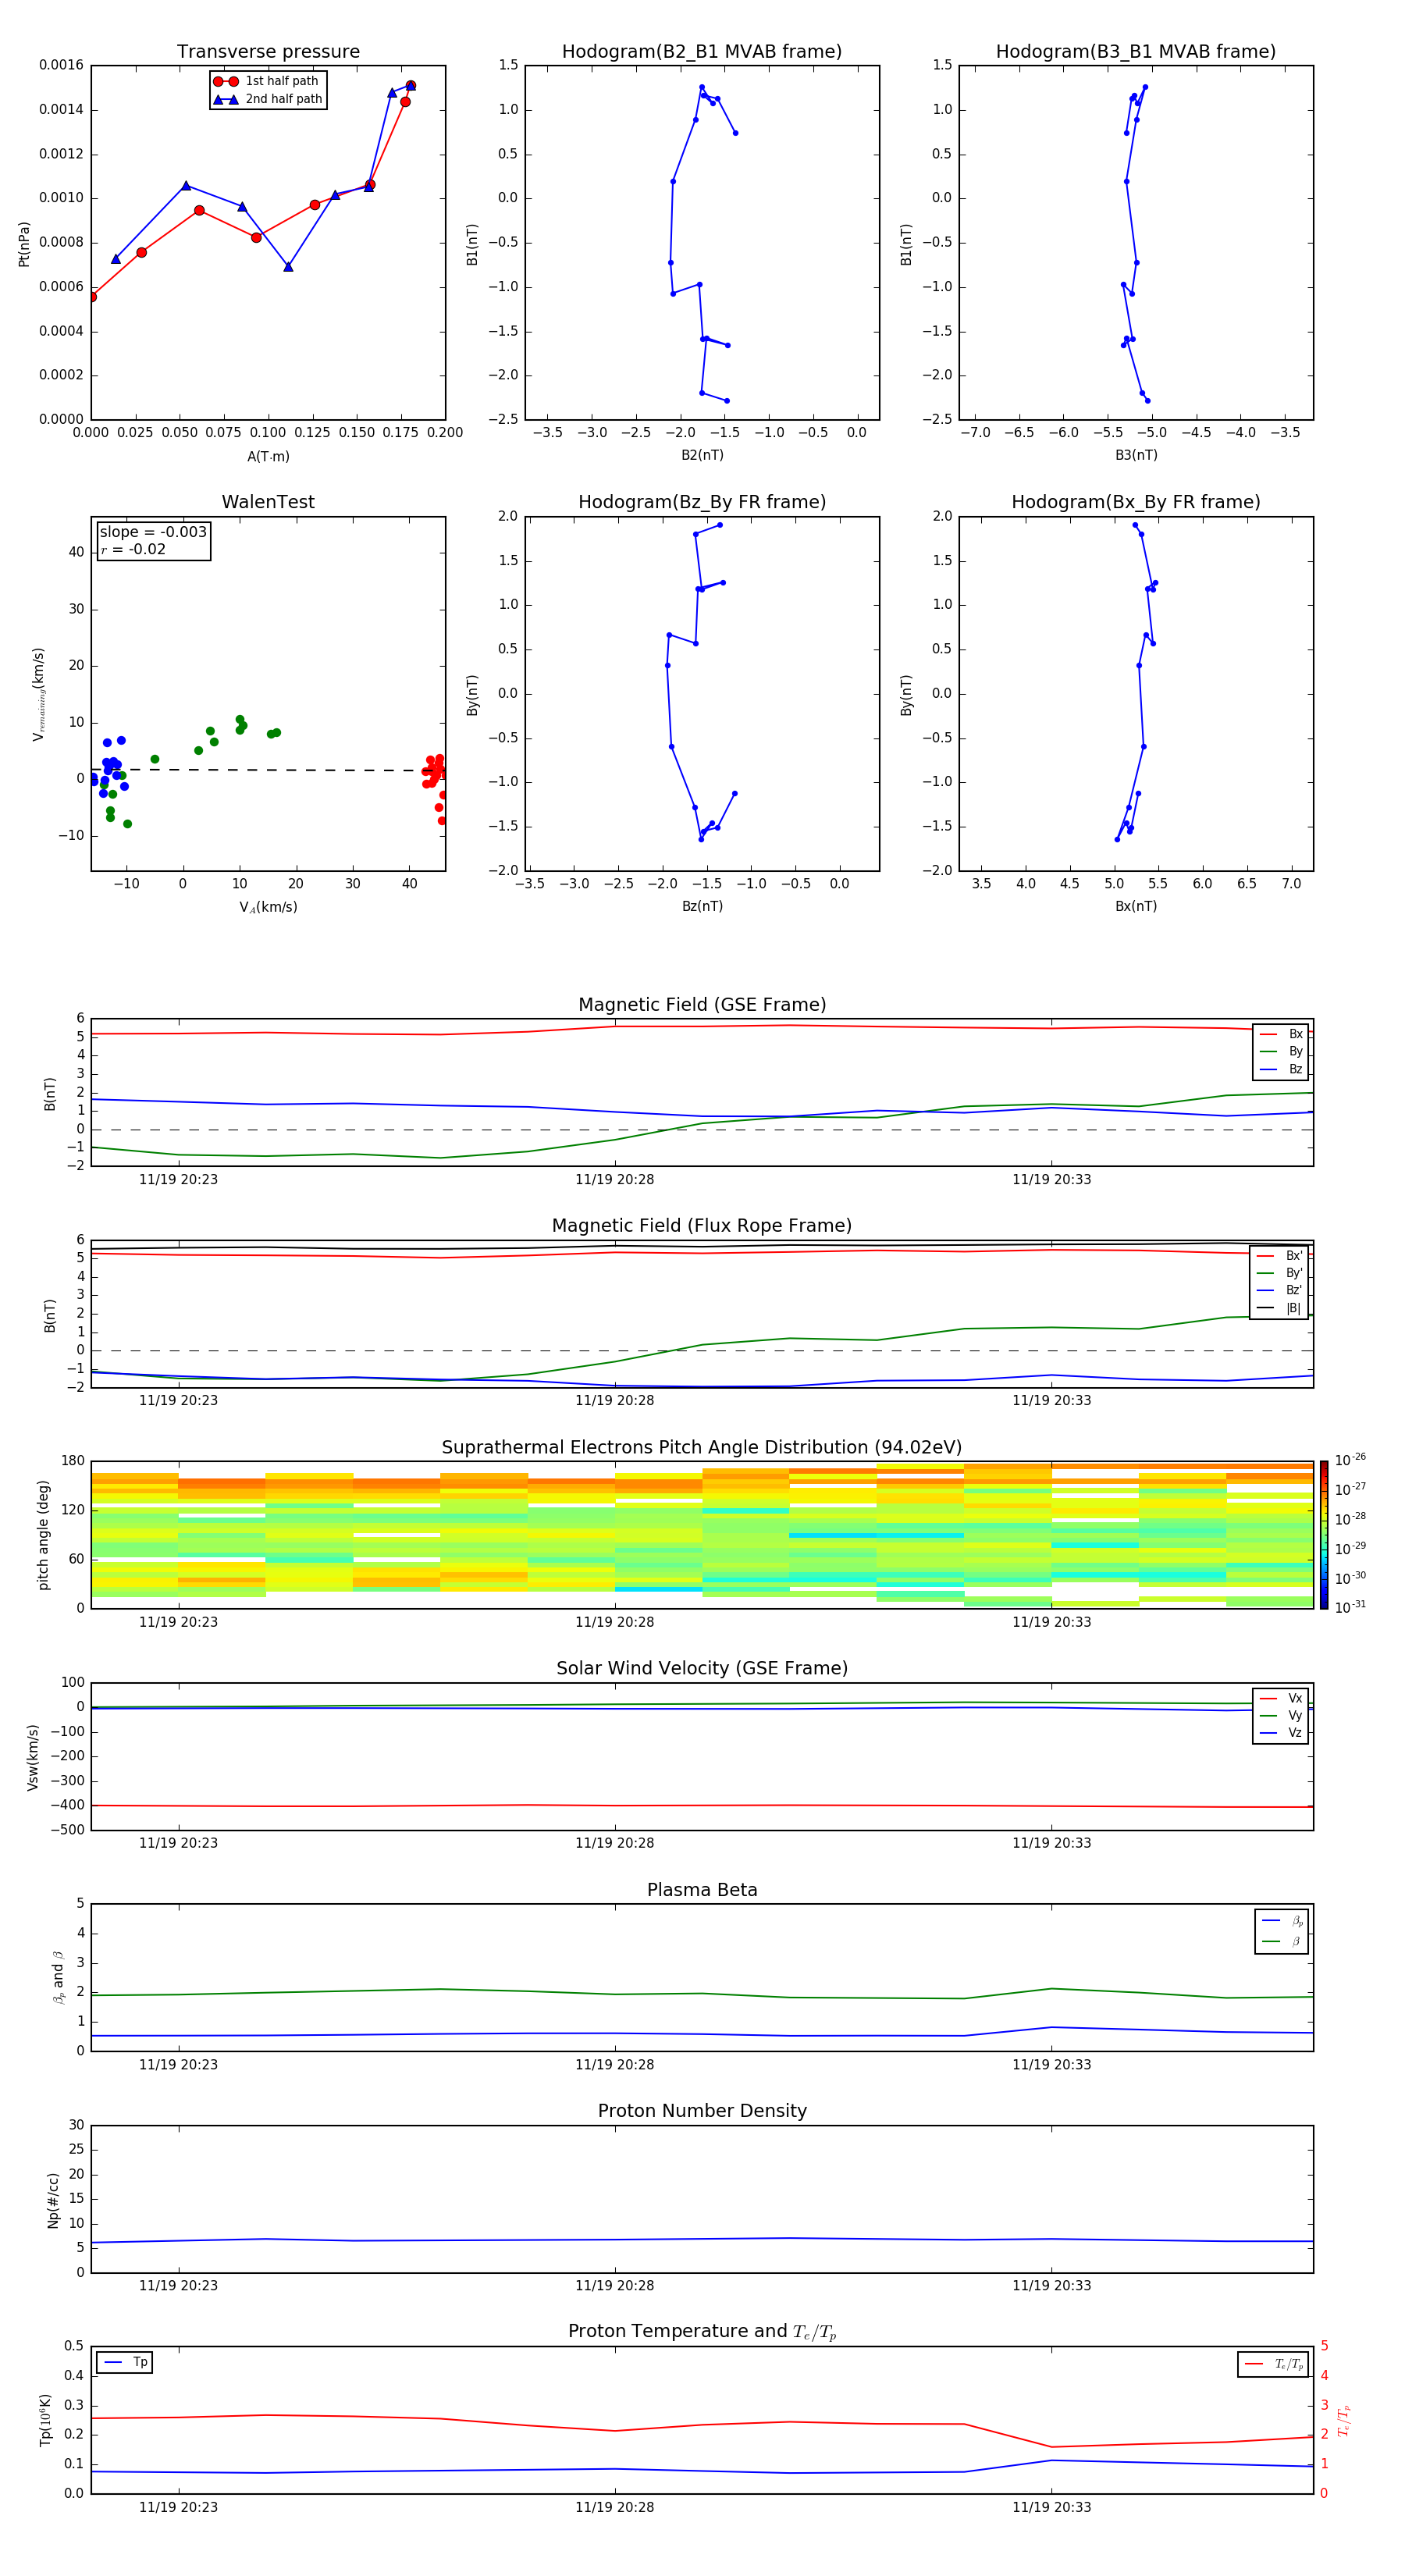
Task: Click the 'Pt(nPa)' y-axis label
Action: [x=24, y=244]
